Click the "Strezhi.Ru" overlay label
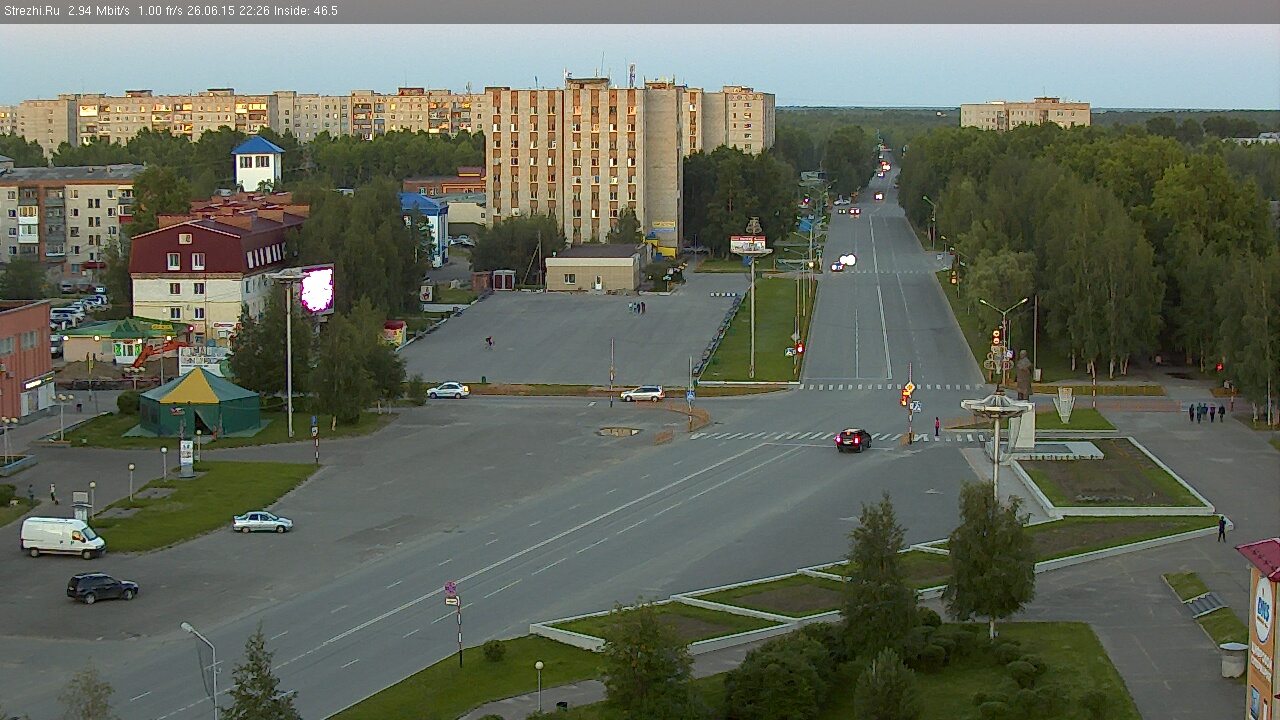 click(31, 11)
